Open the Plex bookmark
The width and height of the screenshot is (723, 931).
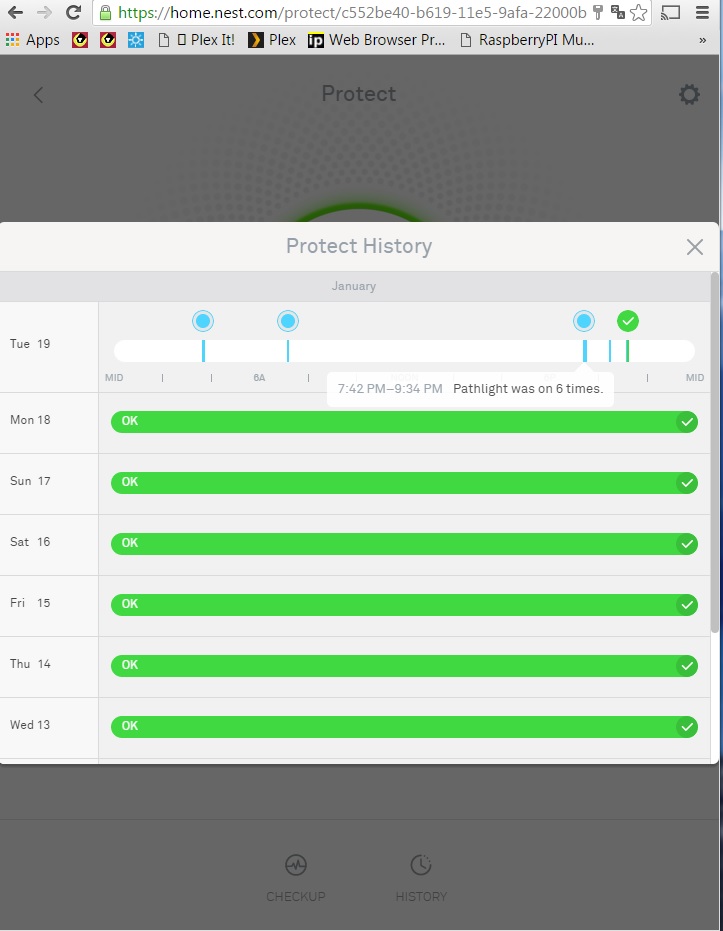coord(272,40)
